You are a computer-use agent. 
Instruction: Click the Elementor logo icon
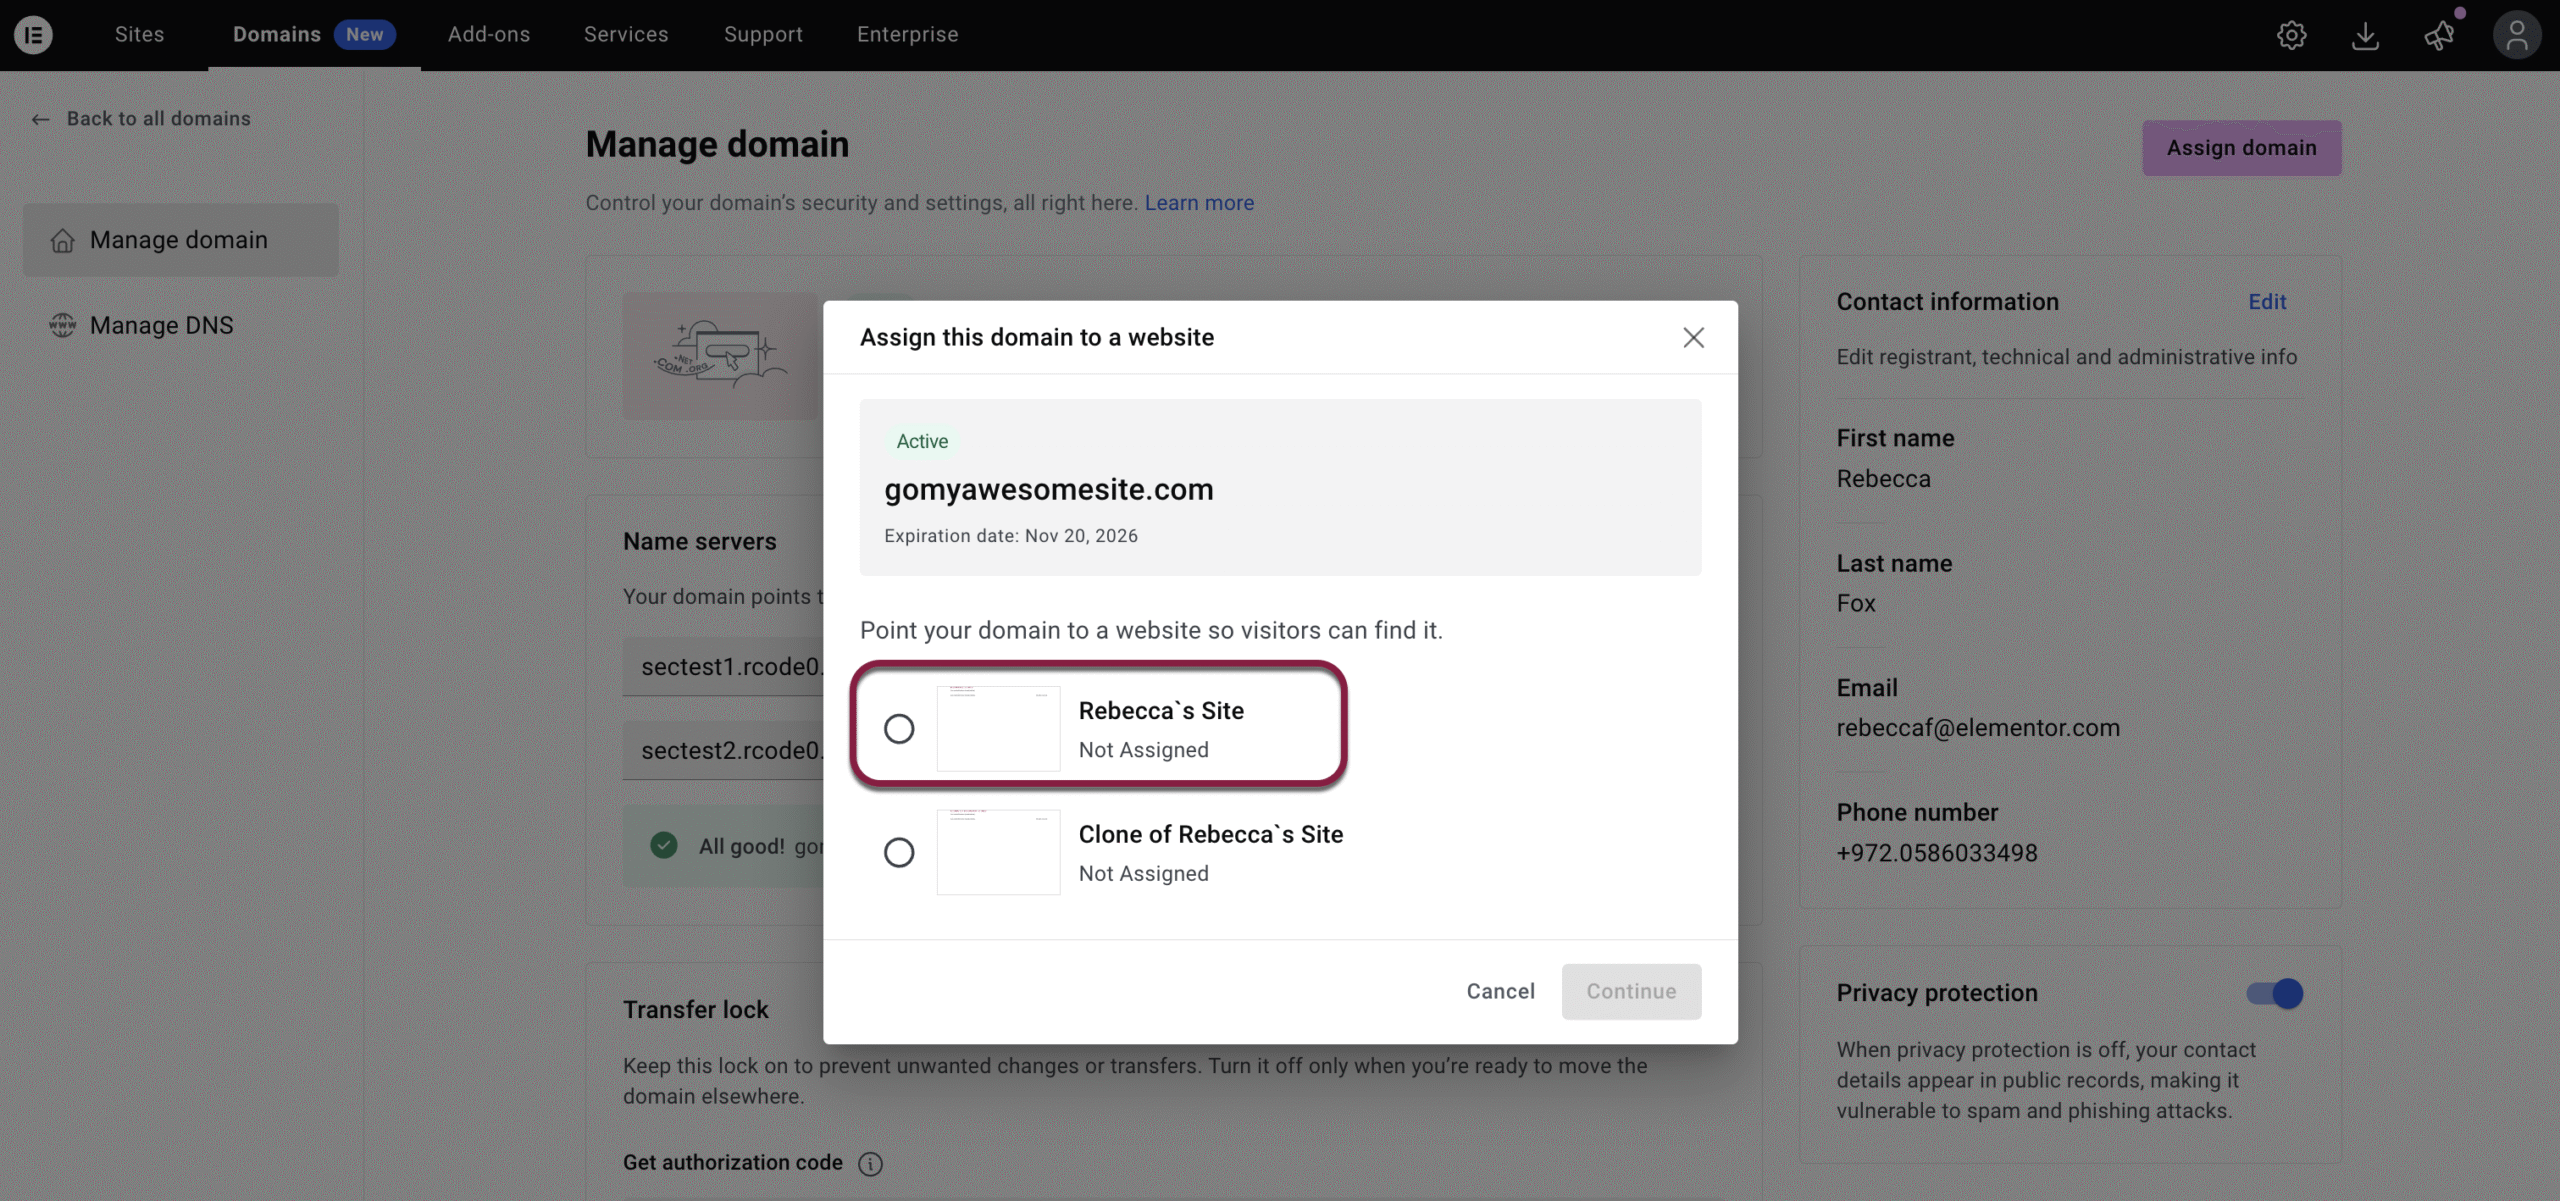33,35
